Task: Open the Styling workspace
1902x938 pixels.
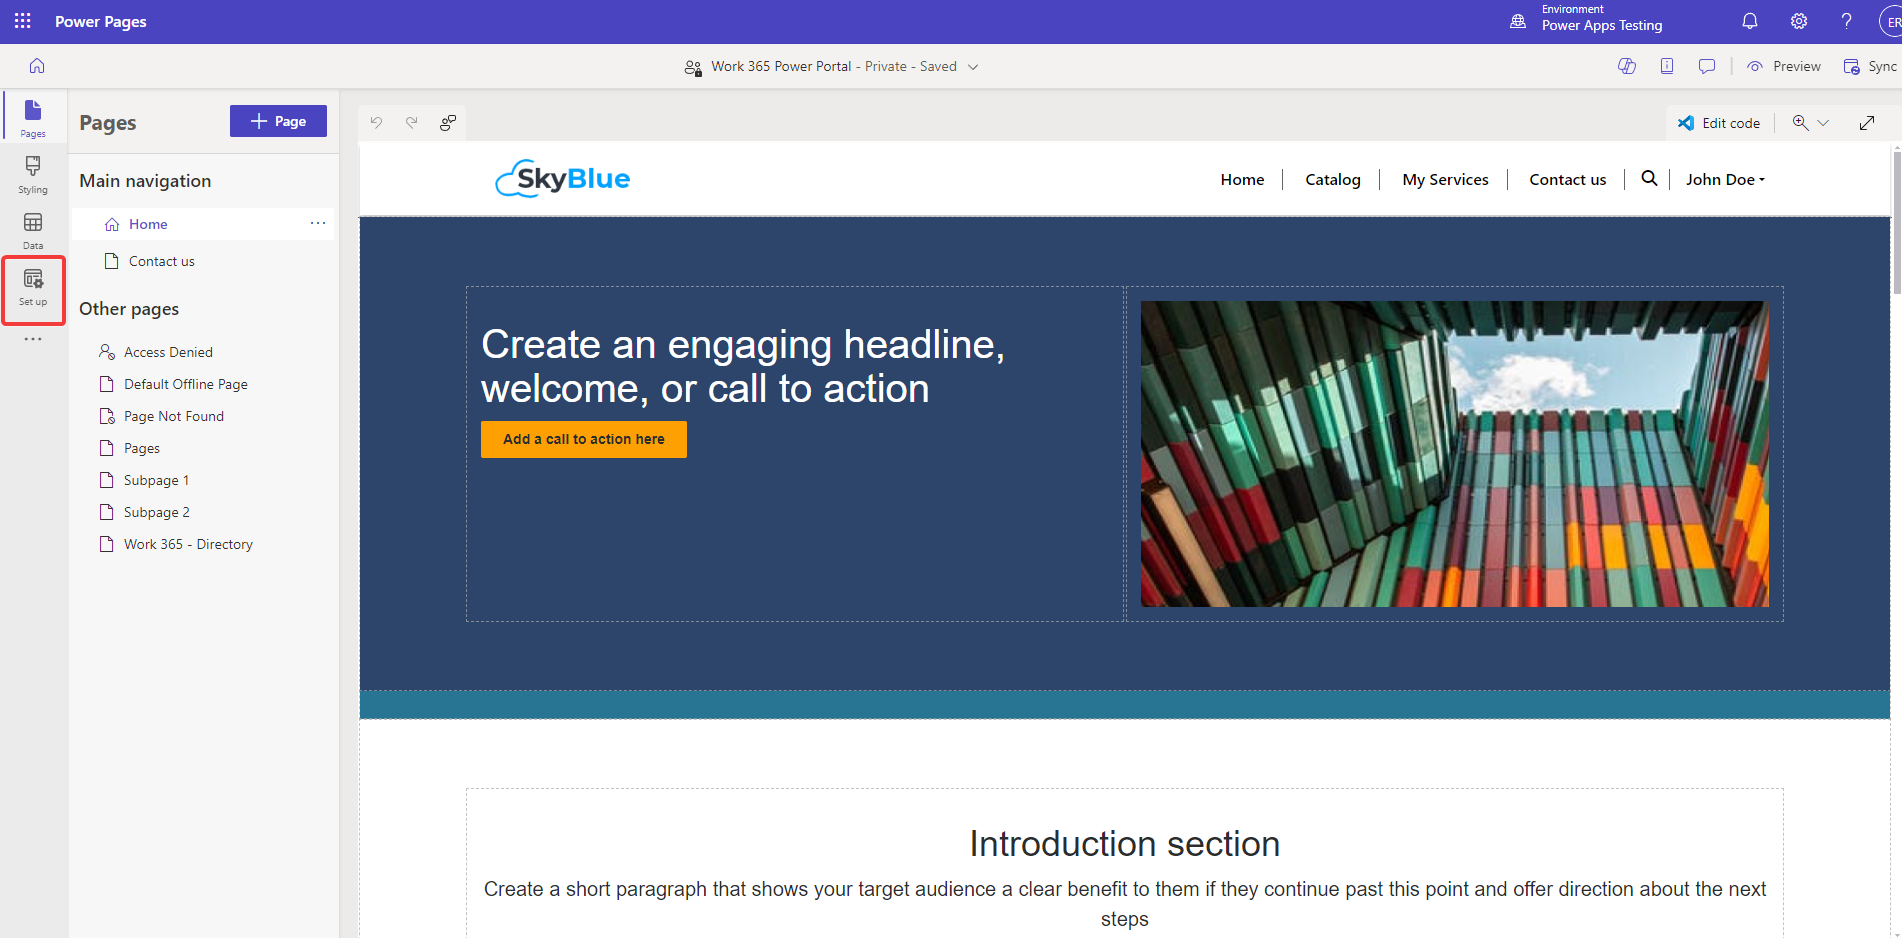Action: [33, 174]
